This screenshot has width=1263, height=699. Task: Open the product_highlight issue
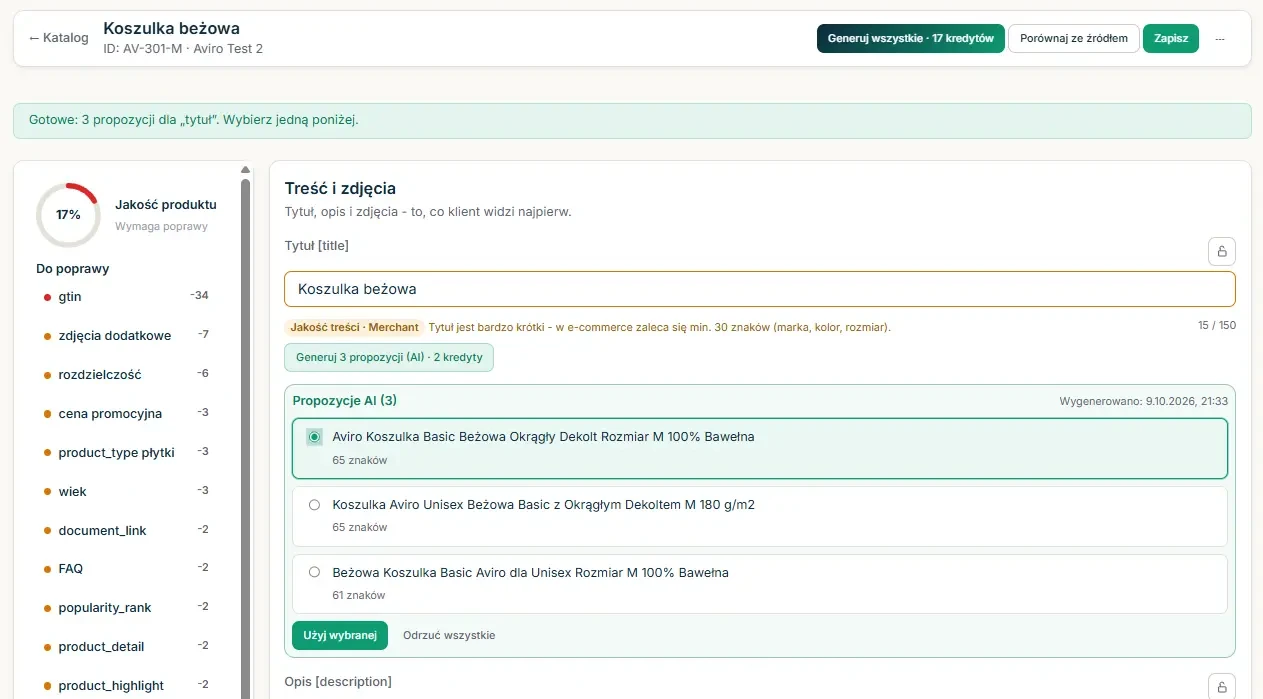point(127,686)
